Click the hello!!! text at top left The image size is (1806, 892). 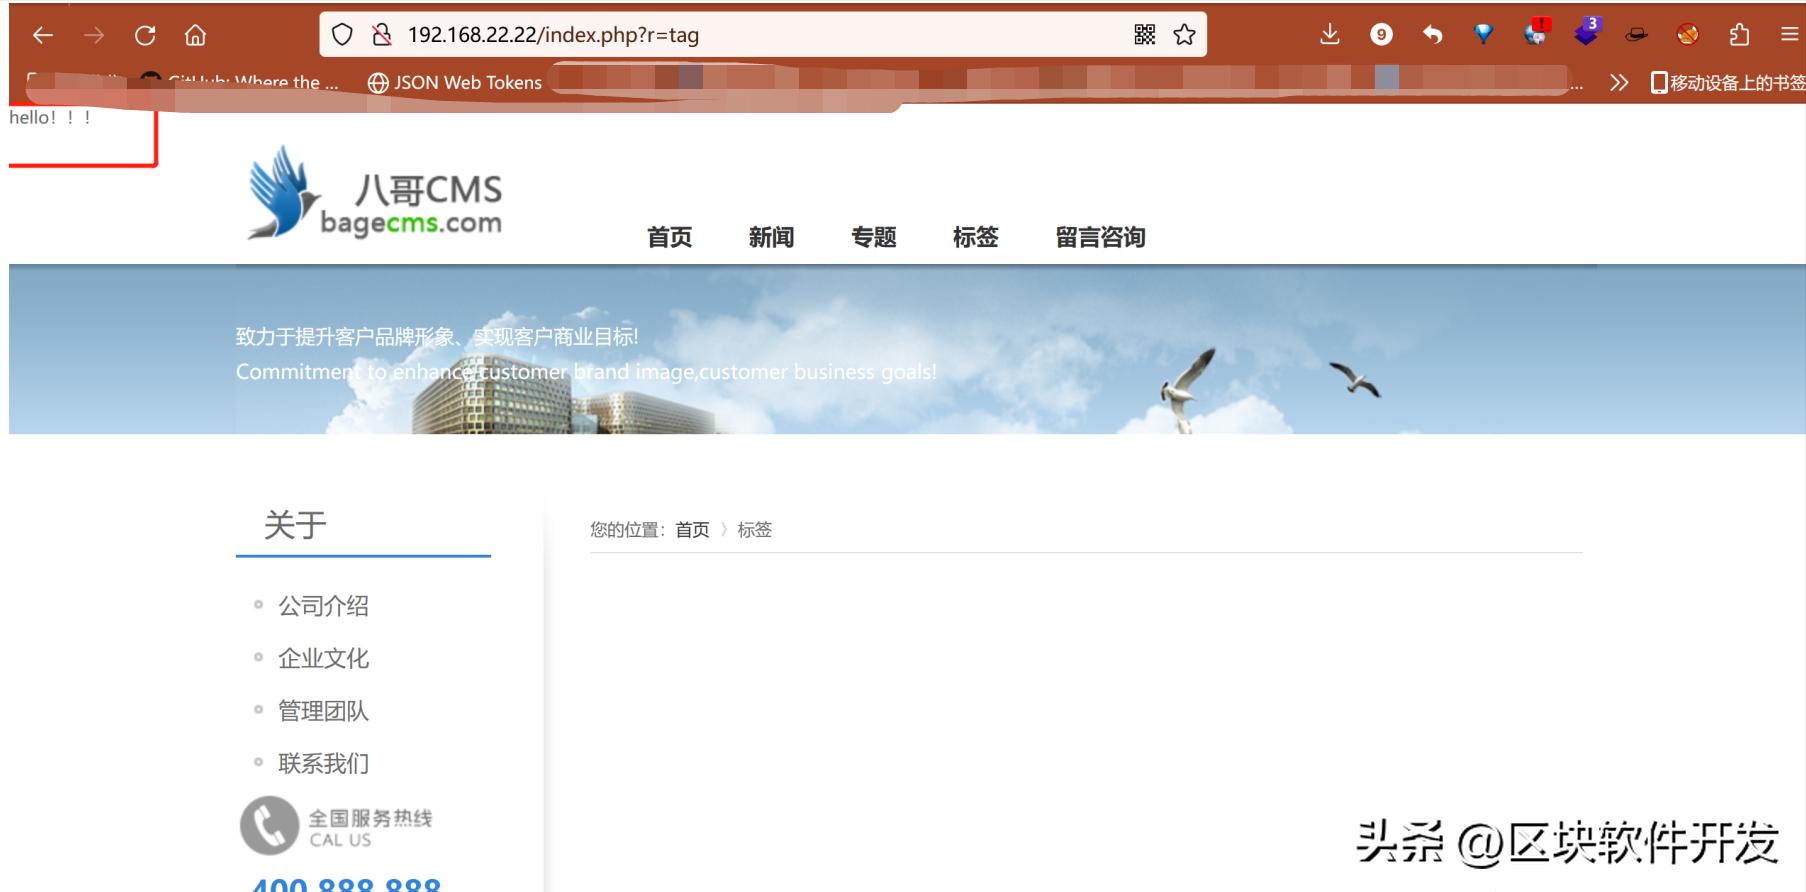pos(50,118)
